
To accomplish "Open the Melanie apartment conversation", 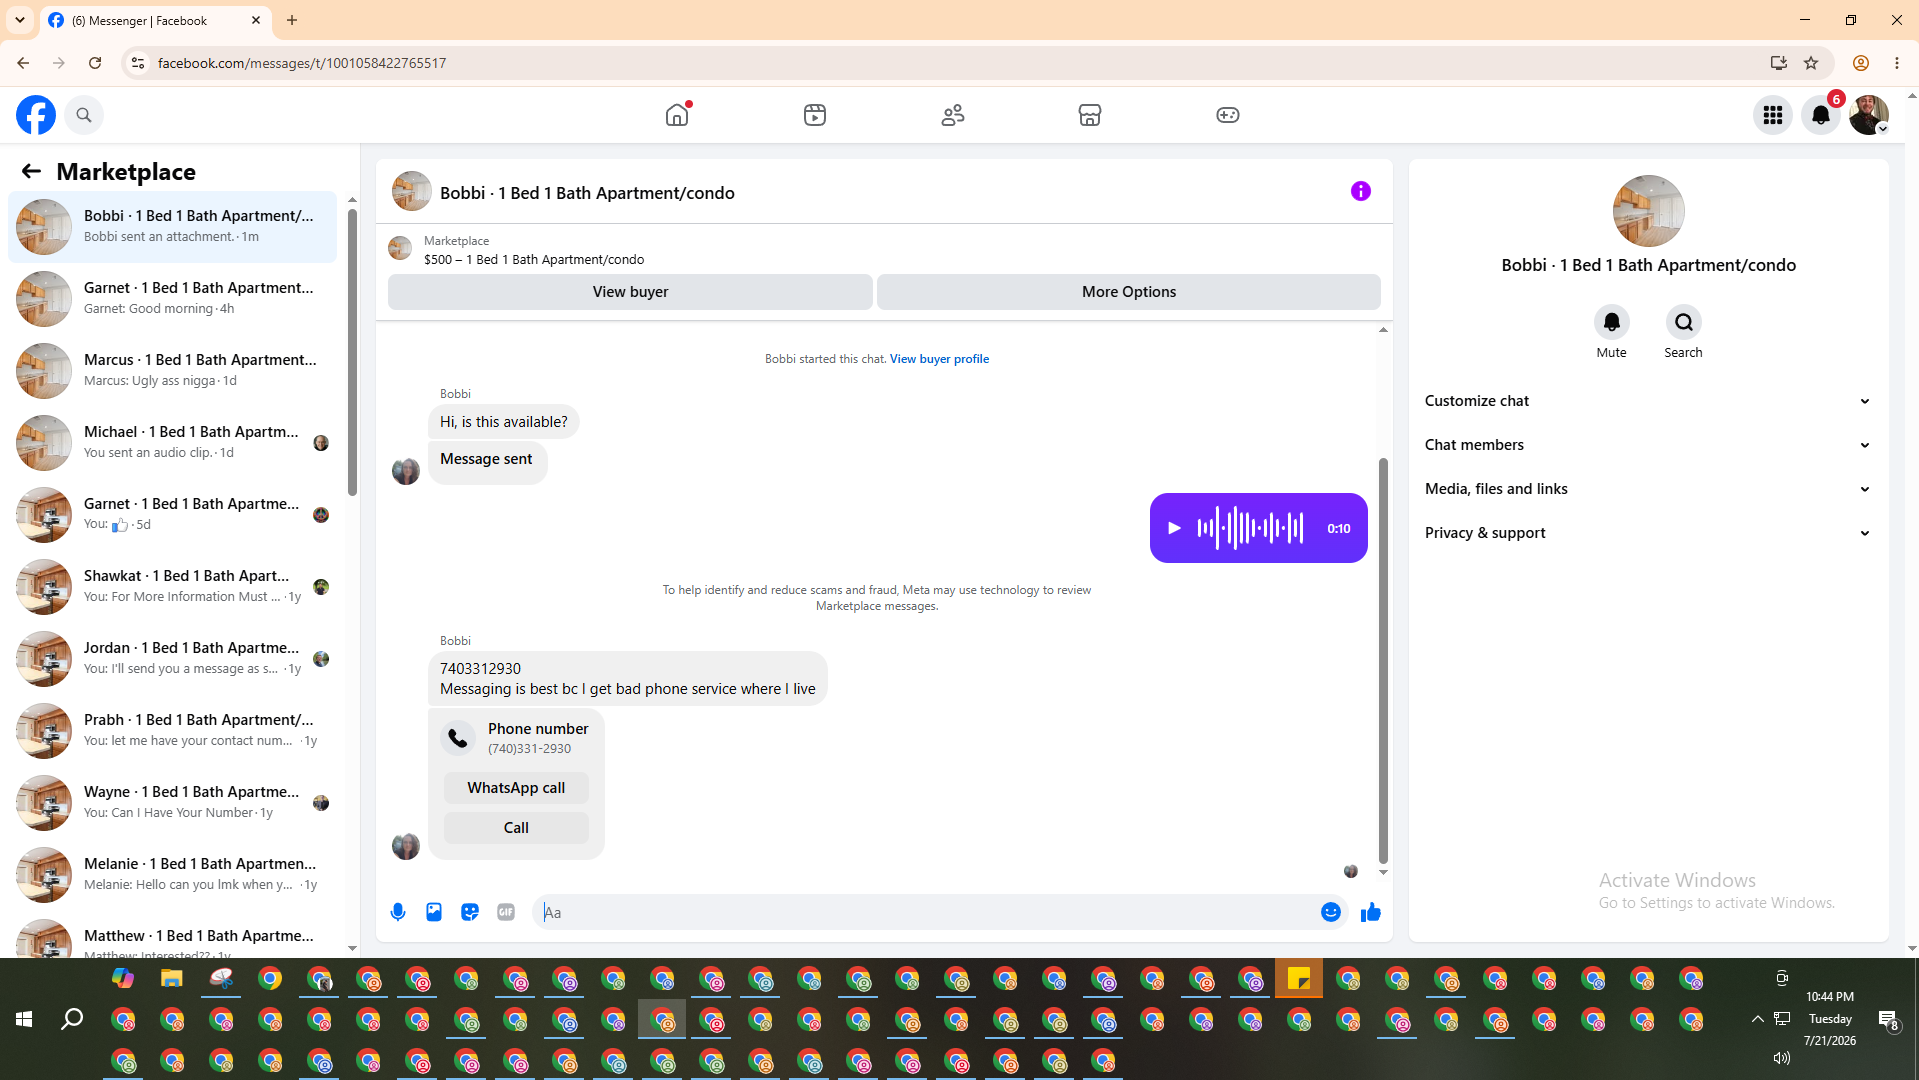I will [x=173, y=875].
